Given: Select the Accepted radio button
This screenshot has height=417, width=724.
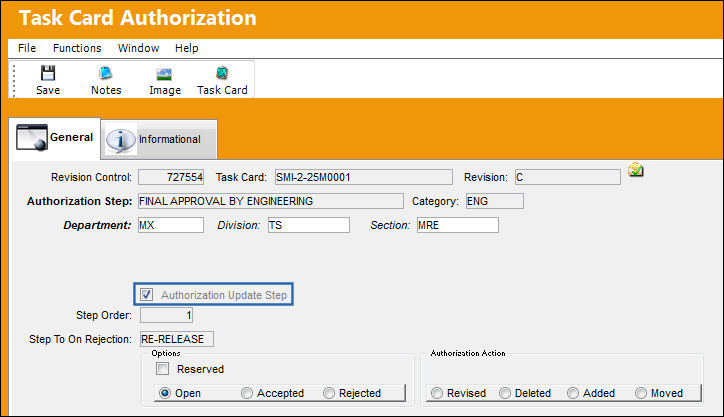Looking at the screenshot, I should point(247,393).
